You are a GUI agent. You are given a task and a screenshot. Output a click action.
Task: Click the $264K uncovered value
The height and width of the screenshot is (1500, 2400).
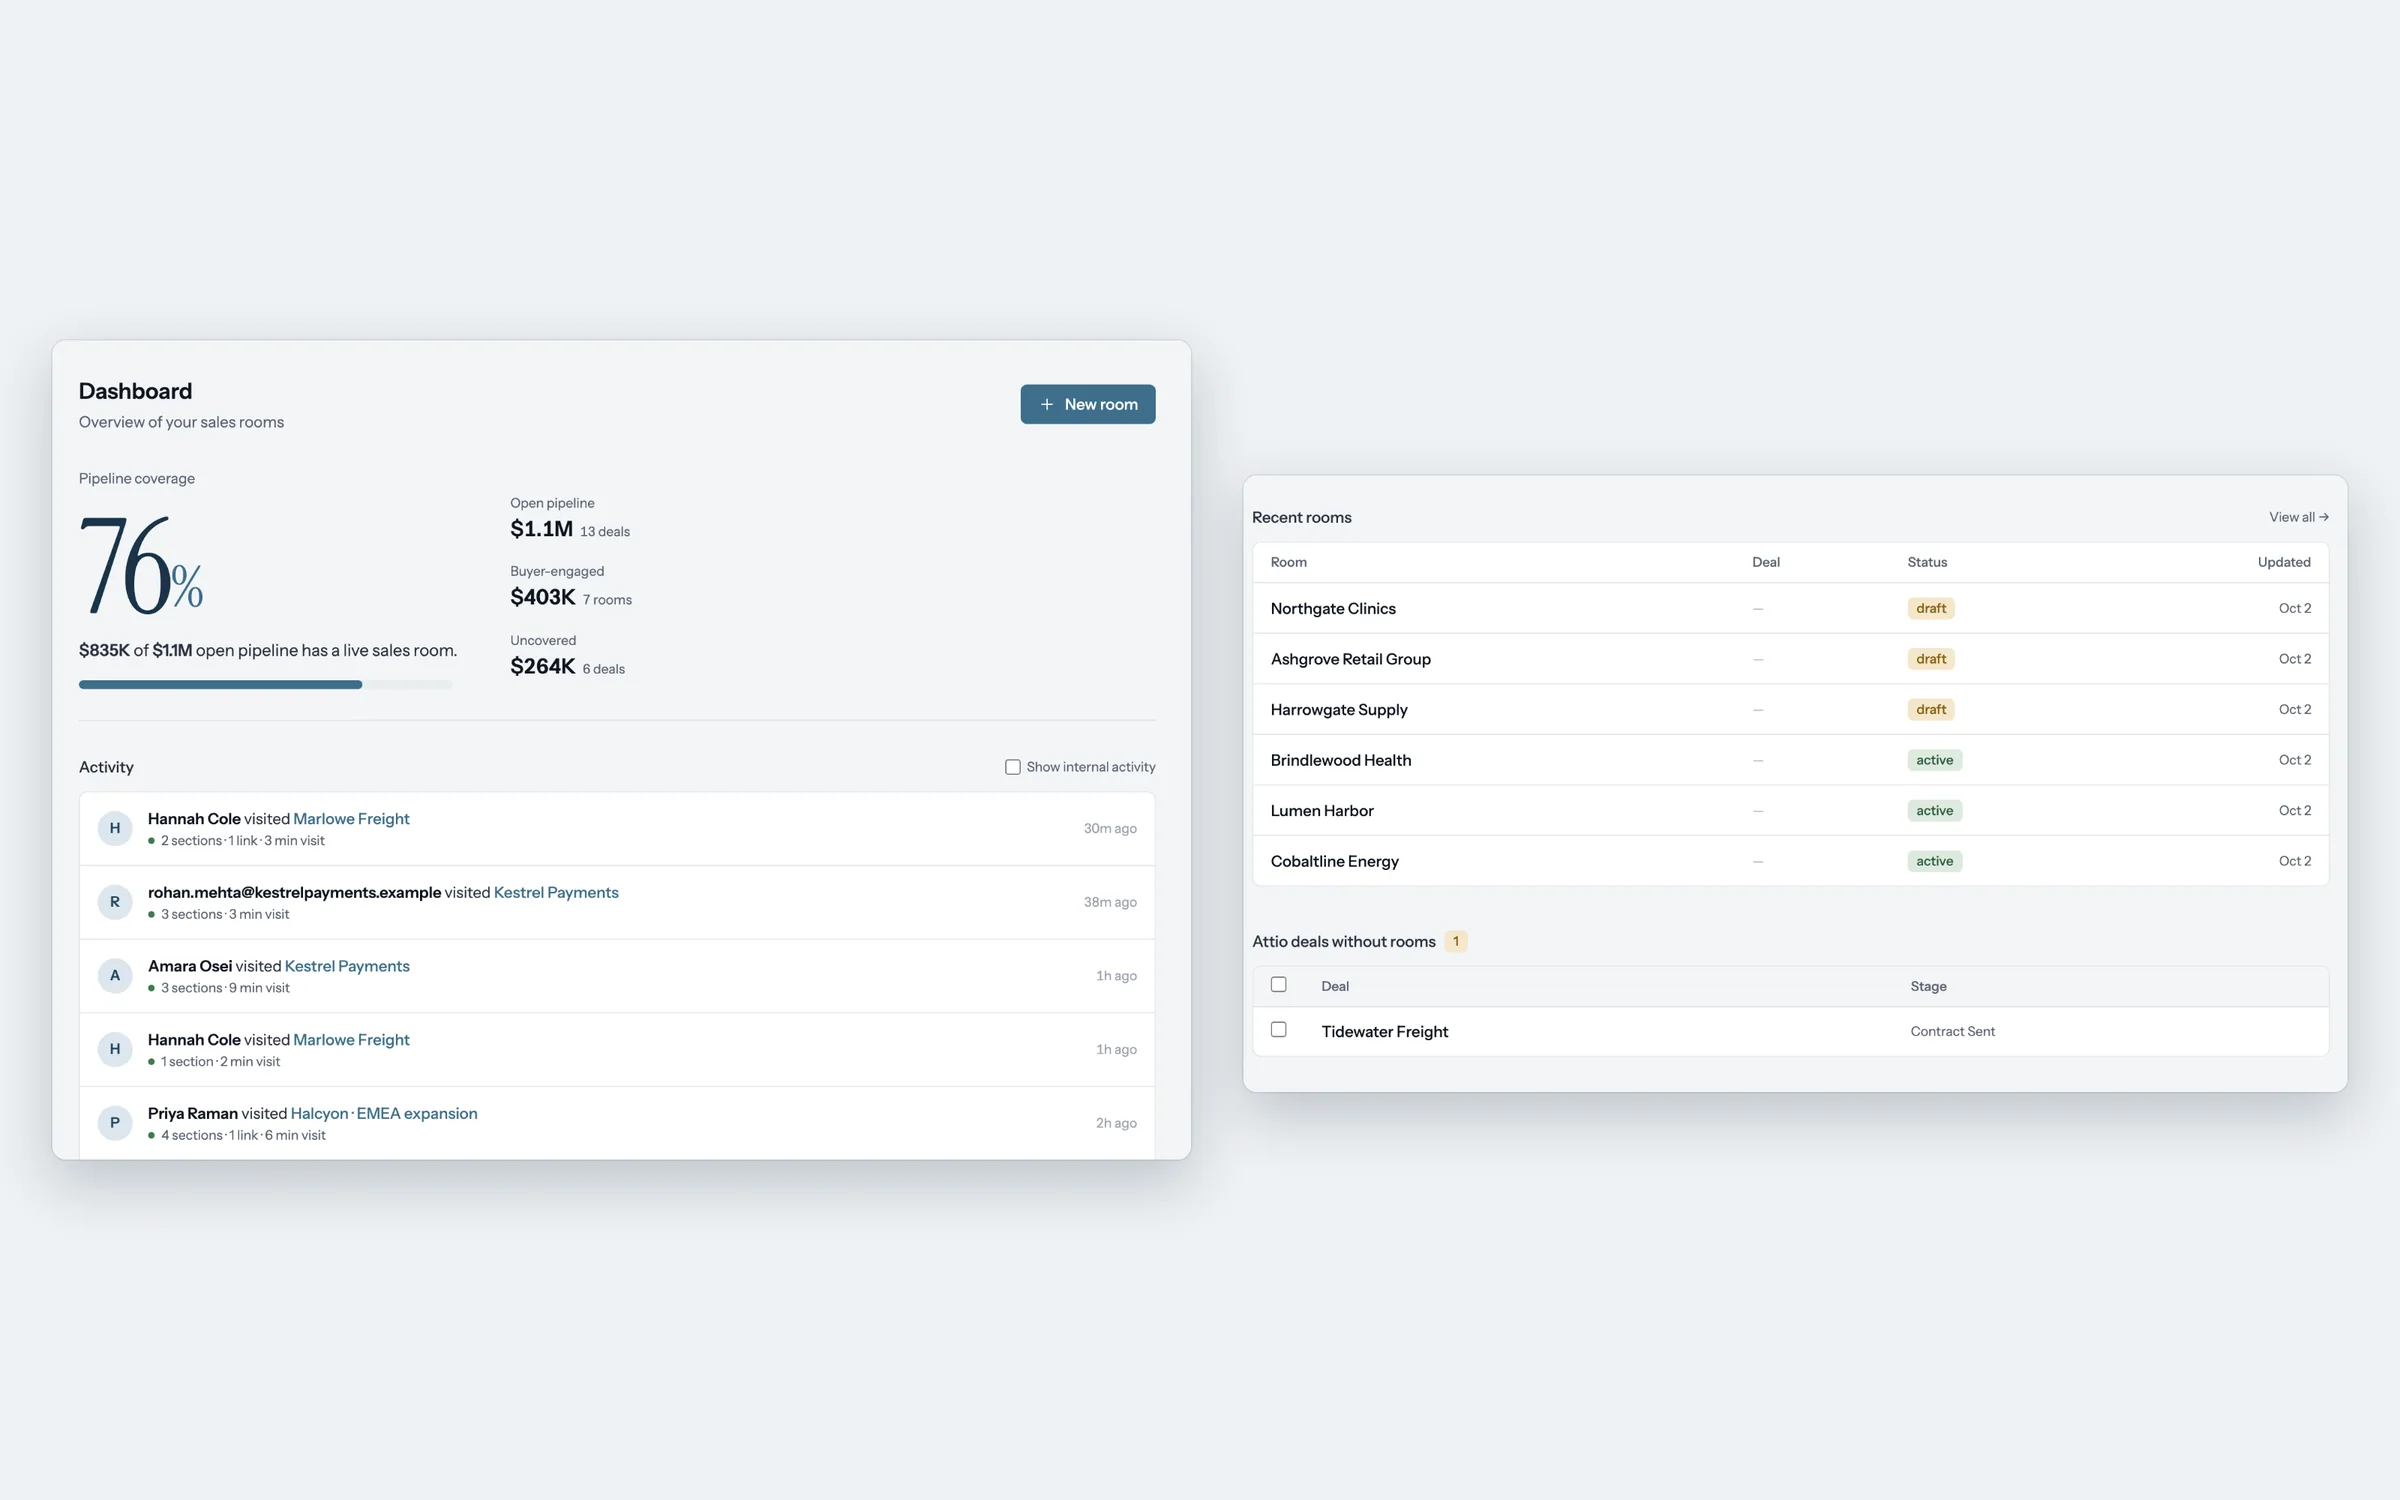[542, 666]
